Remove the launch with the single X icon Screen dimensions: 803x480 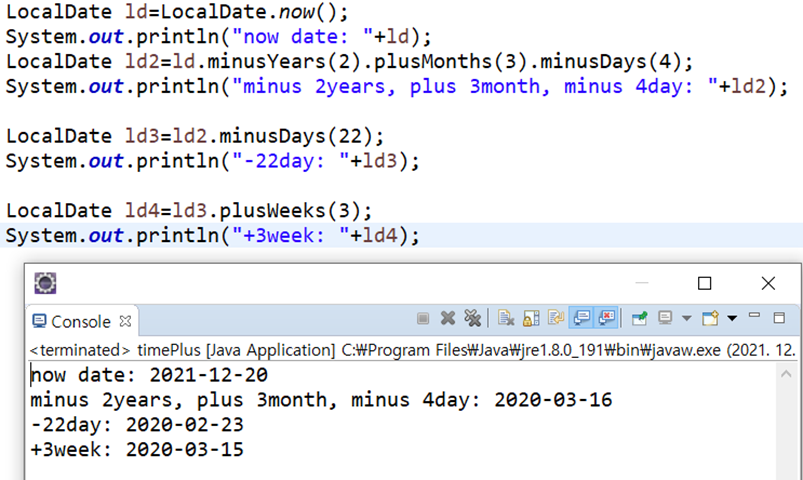click(448, 319)
